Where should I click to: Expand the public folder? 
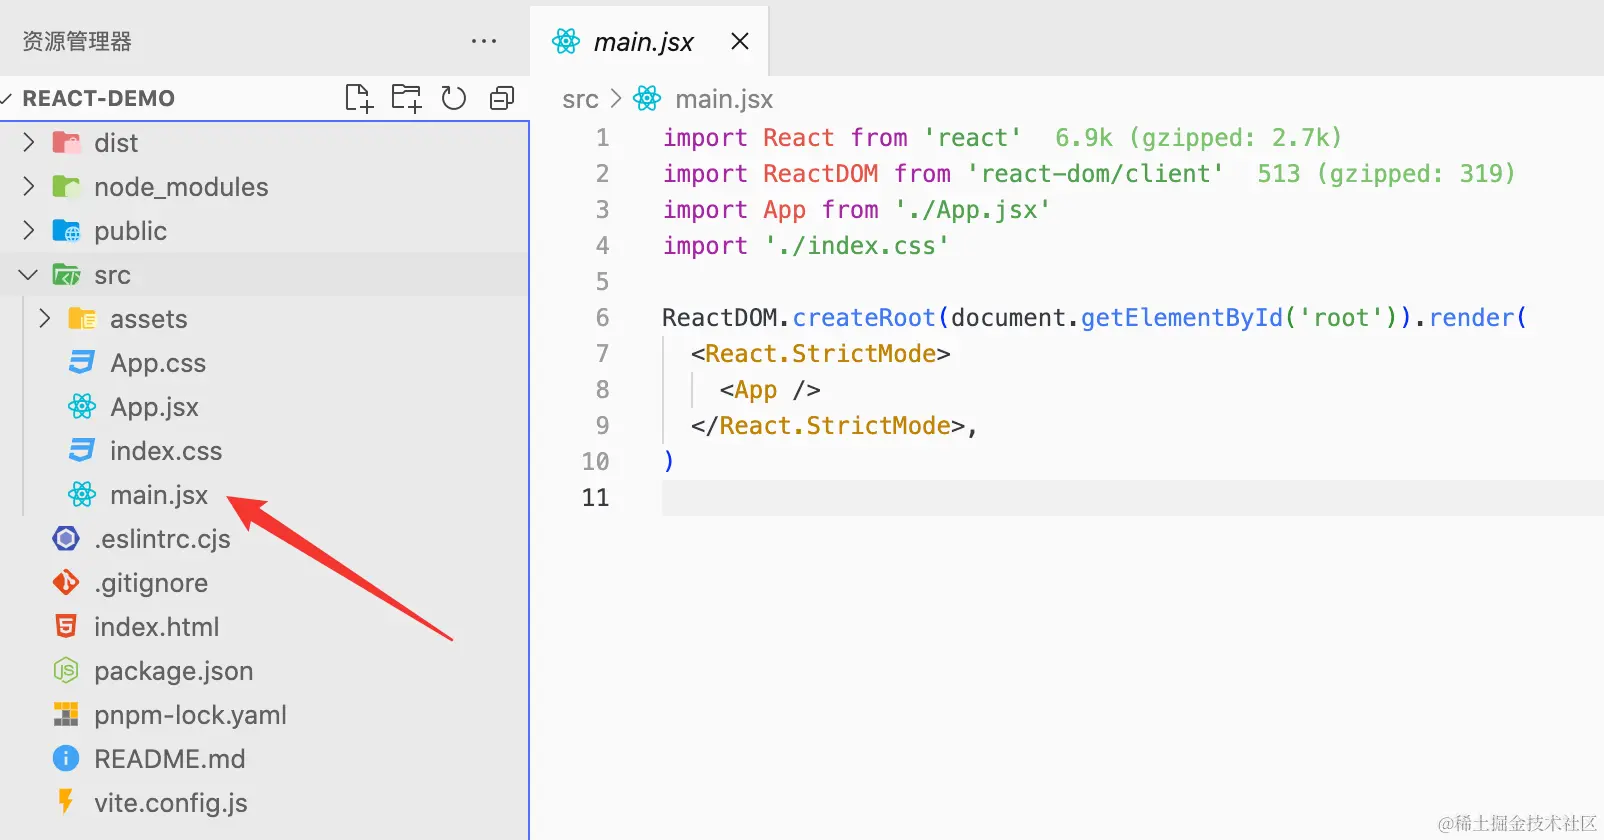pos(29,231)
